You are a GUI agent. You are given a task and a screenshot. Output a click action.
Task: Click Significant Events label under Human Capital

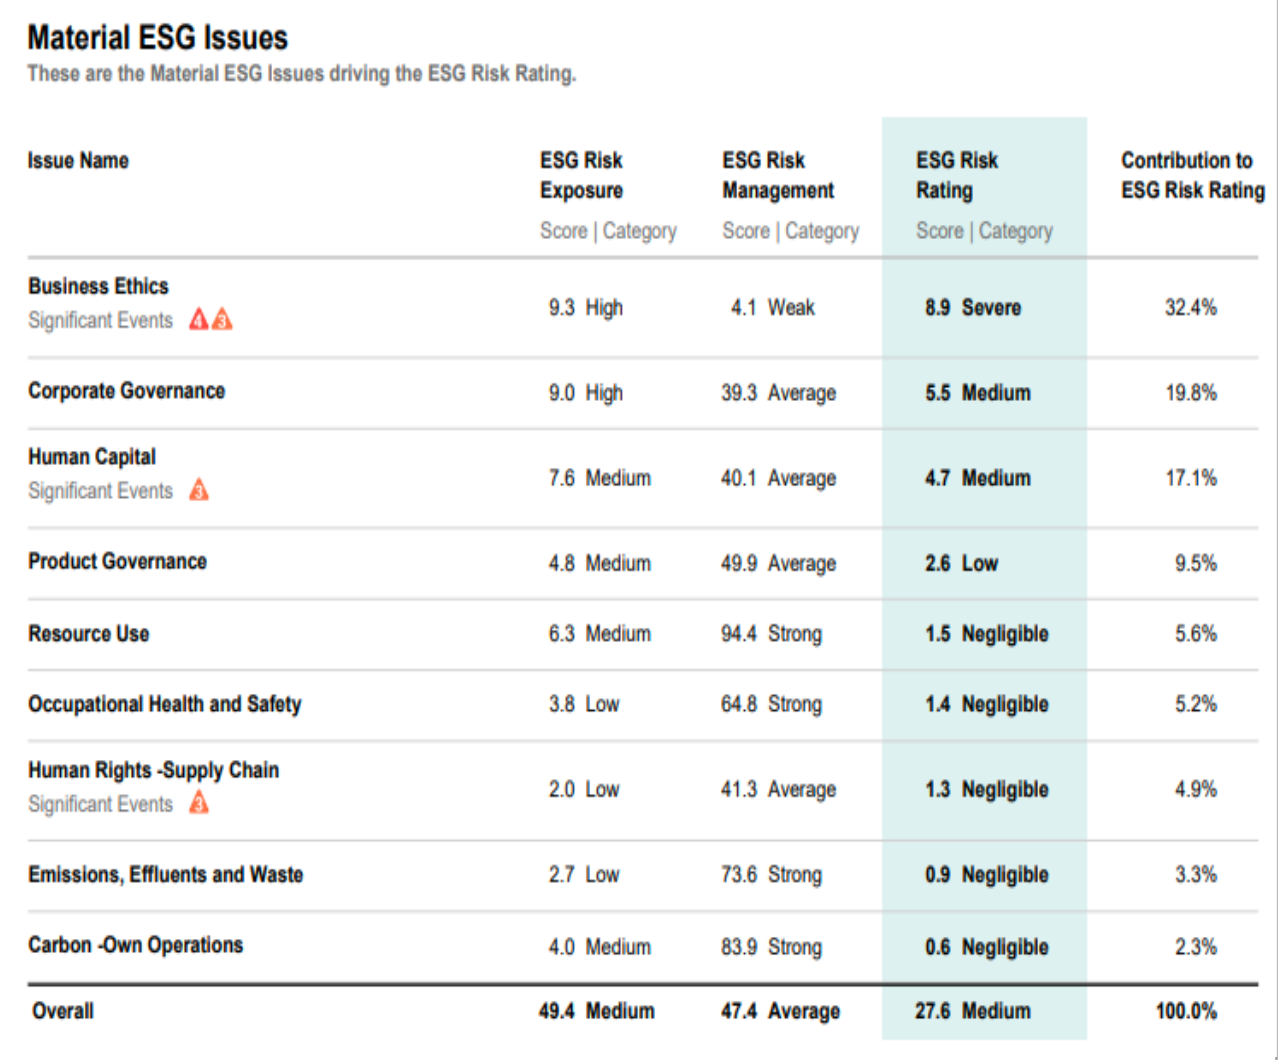coord(100,491)
